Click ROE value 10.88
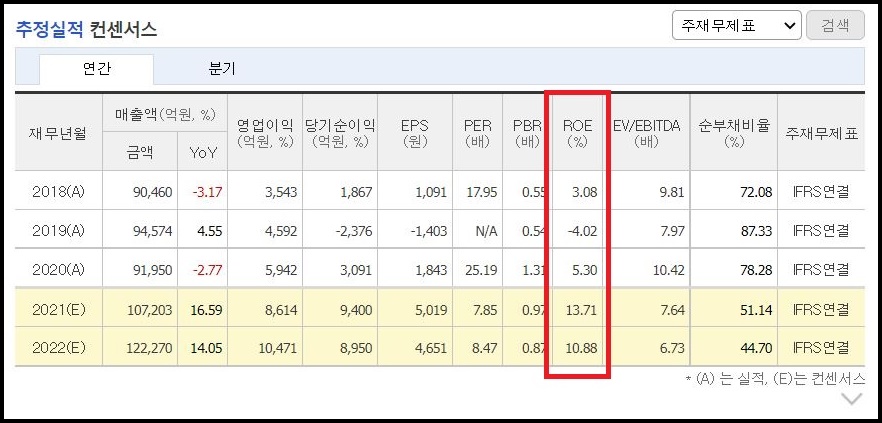The height and width of the screenshot is (423, 882). click(x=582, y=348)
